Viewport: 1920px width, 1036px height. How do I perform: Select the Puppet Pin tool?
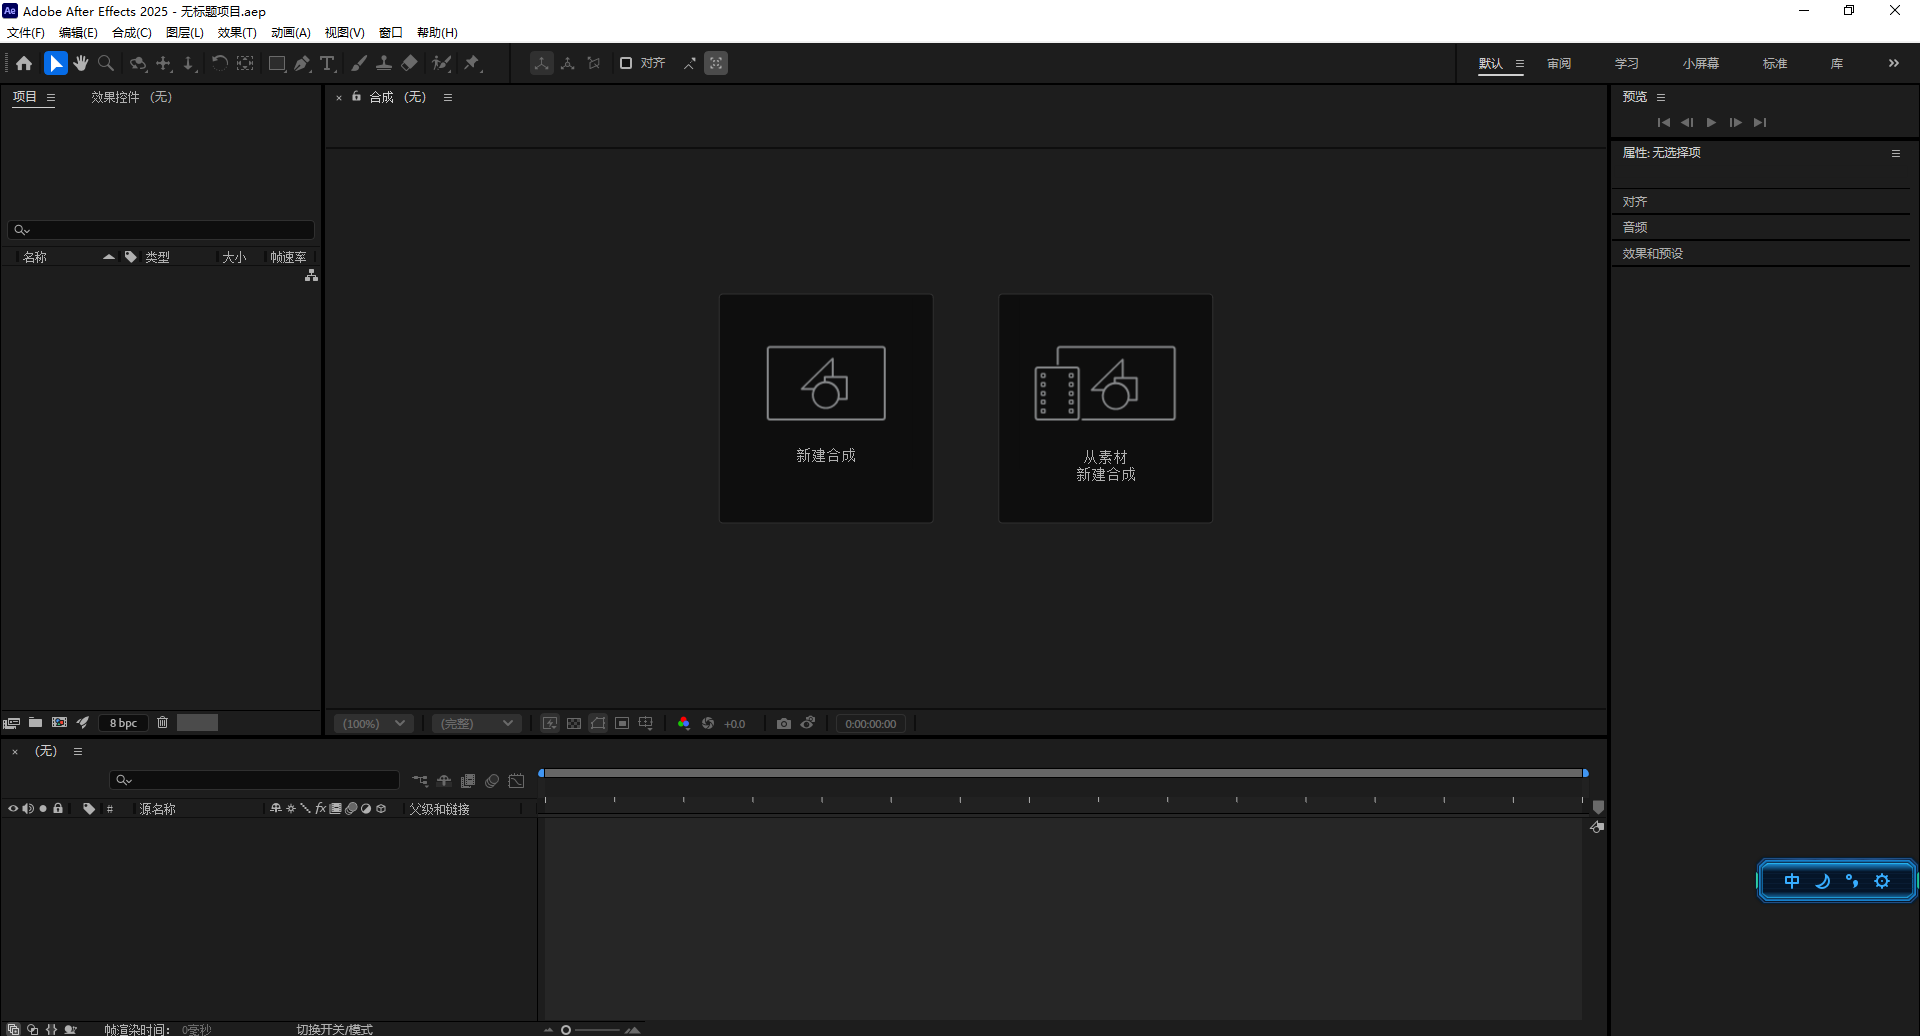click(472, 63)
